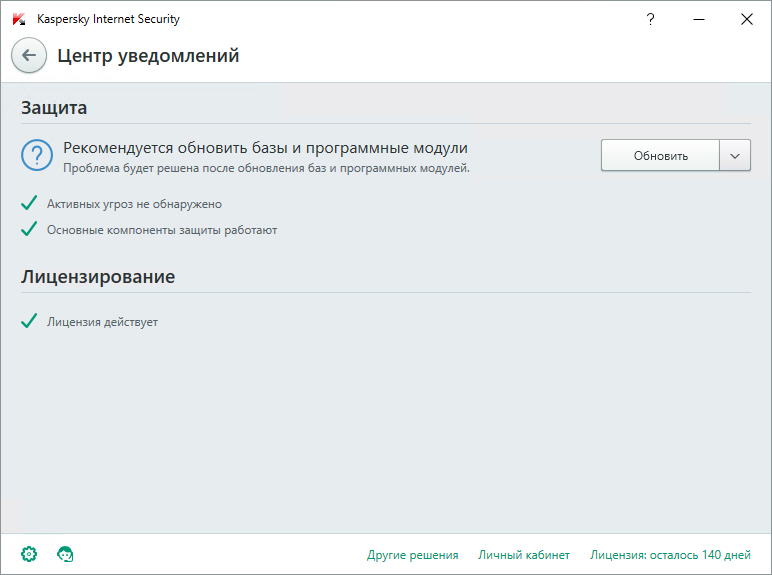Click "Лицензия: осталось 140 дней" link
Screen dimensions: 772x575
[670, 555]
